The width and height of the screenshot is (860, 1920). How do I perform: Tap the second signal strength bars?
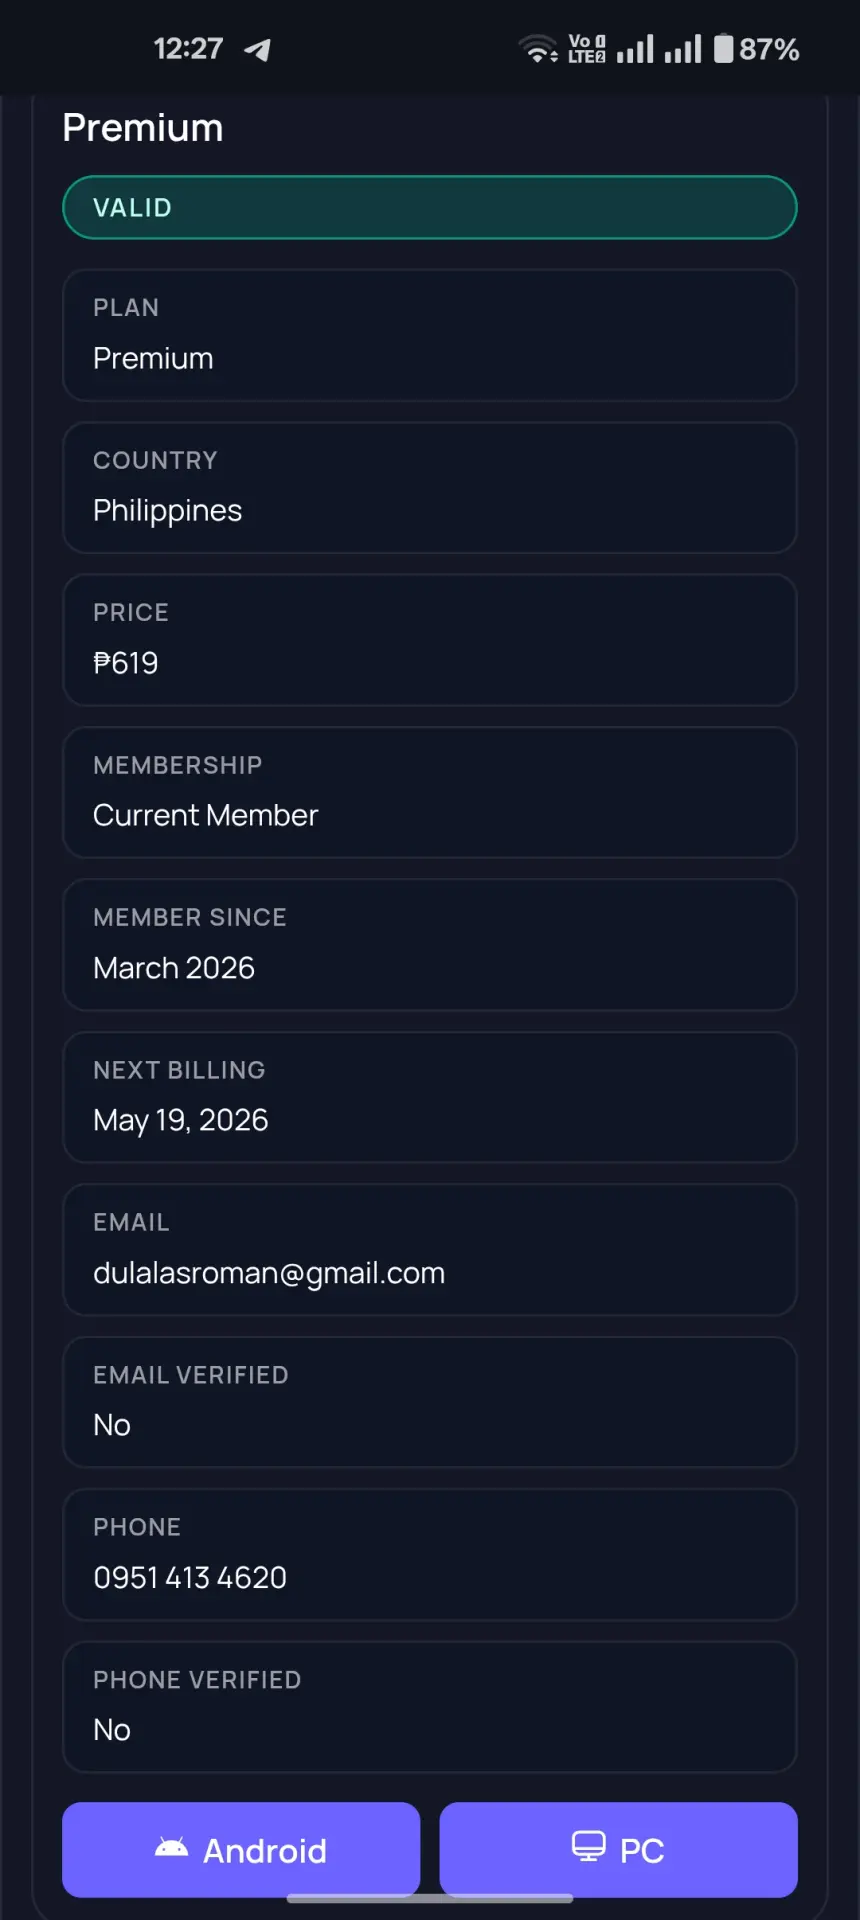point(683,48)
